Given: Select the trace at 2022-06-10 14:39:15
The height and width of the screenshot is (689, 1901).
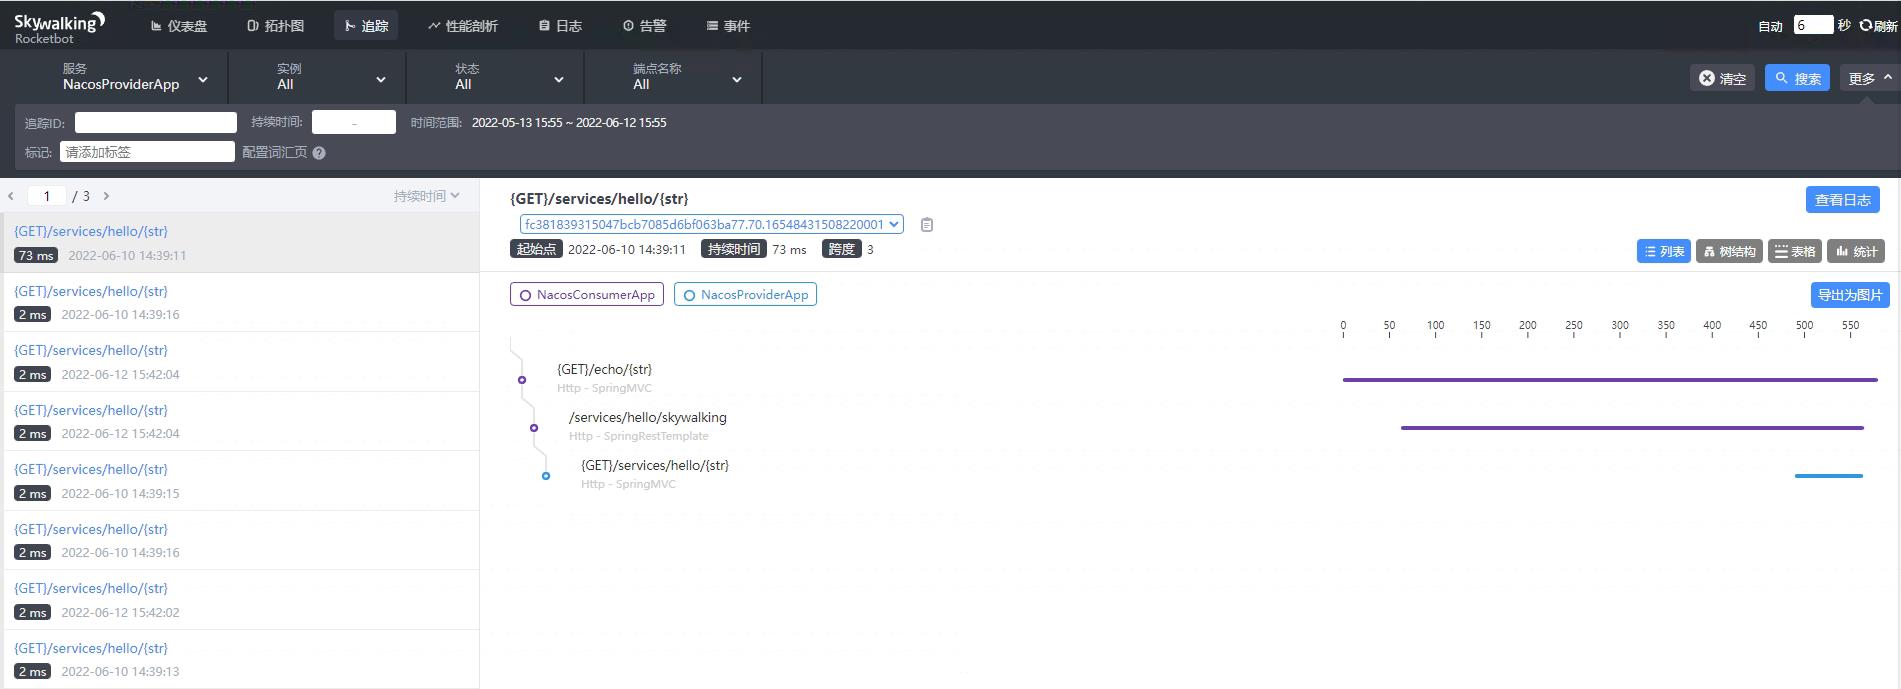Looking at the screenshot, I should [x=240, y=480].
